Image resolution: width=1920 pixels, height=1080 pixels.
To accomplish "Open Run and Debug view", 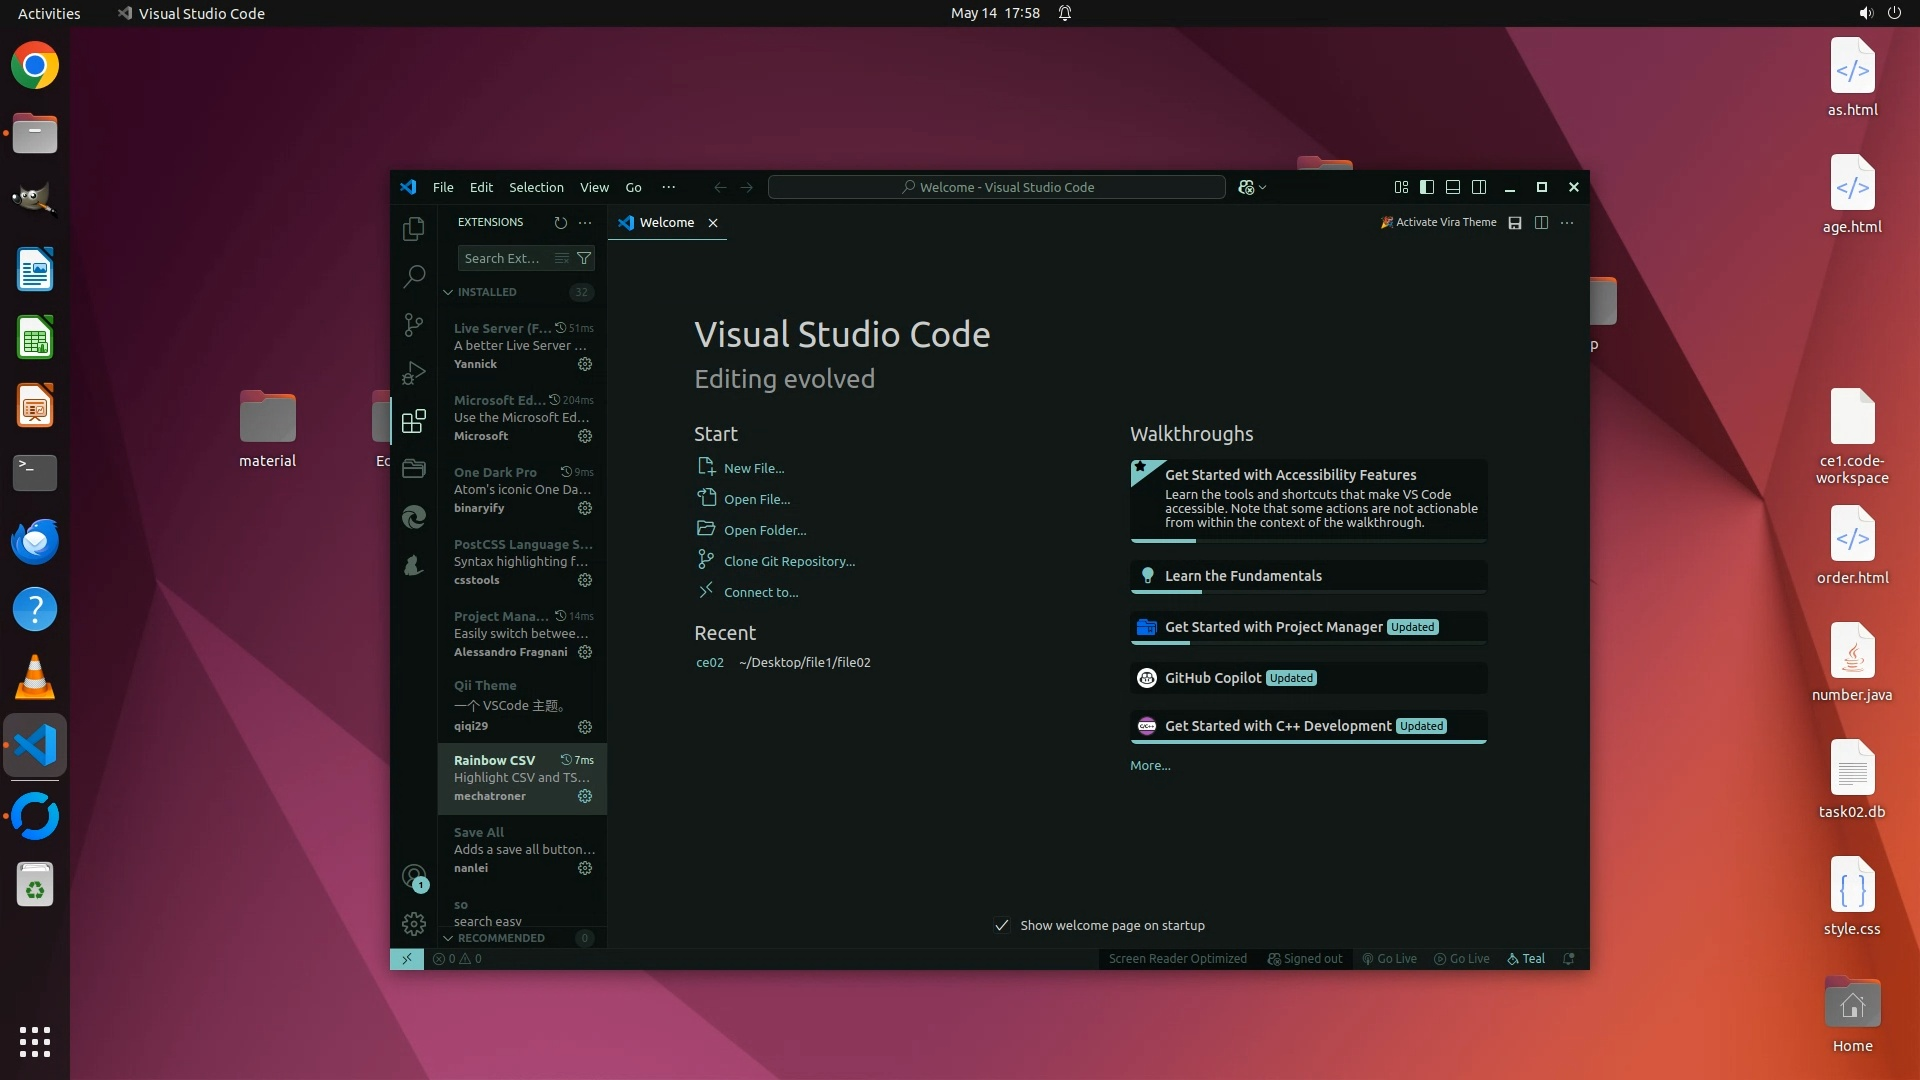I will (x=413, y=373).
